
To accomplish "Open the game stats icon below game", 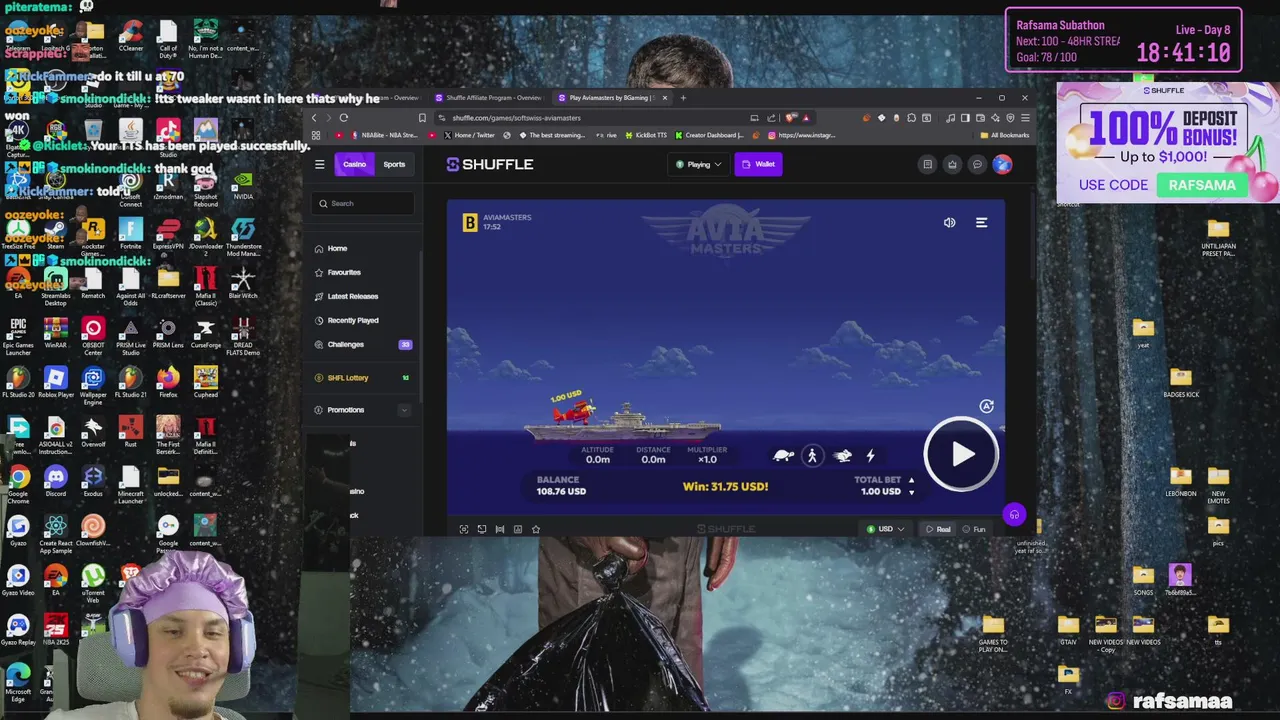I will (518, 529).
